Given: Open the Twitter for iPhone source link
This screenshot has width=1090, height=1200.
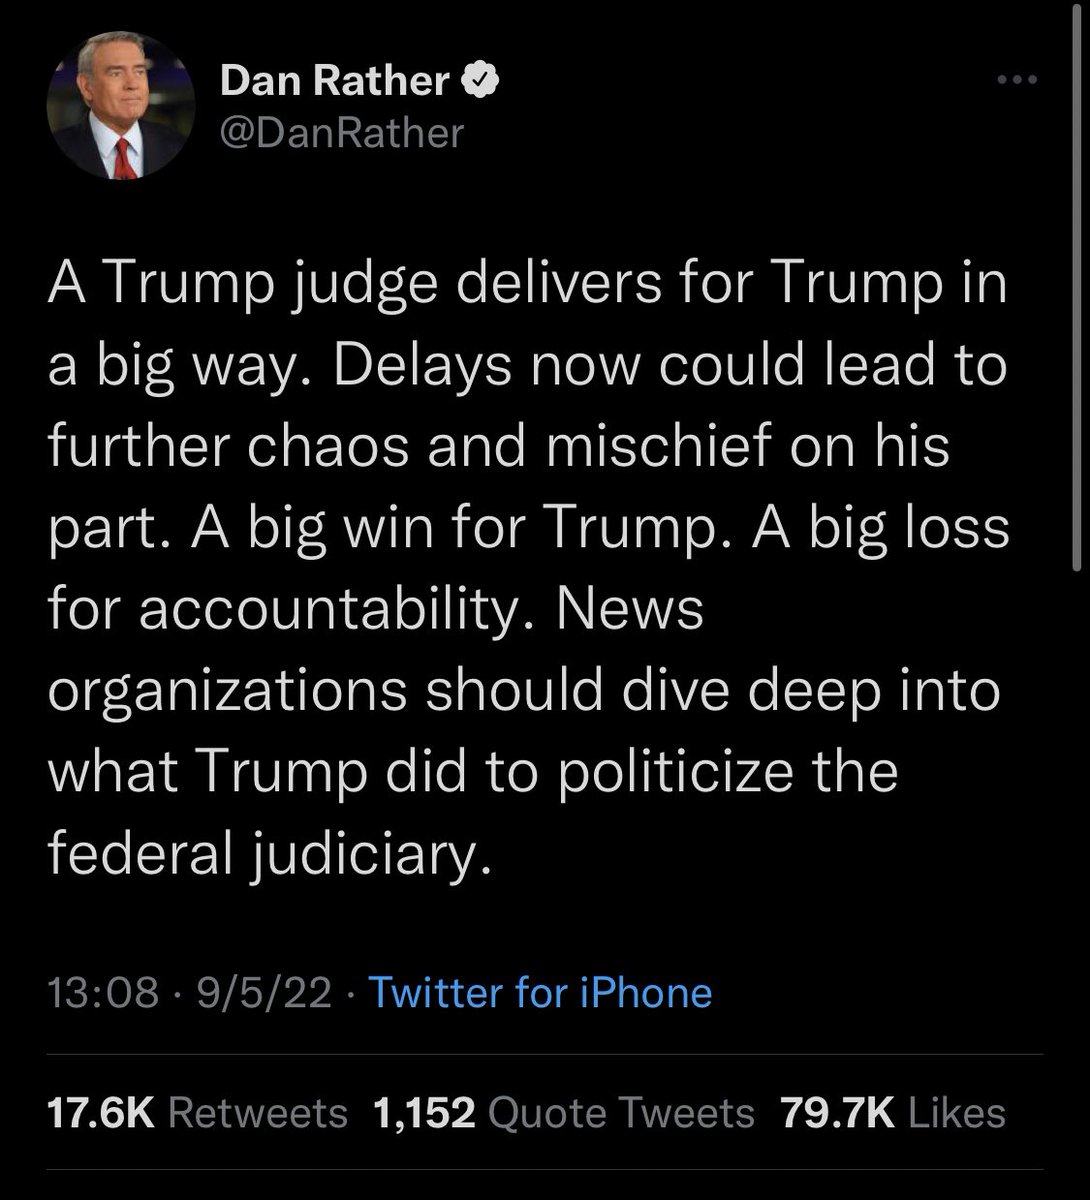Looking at the screenshot, I should 541,993.
